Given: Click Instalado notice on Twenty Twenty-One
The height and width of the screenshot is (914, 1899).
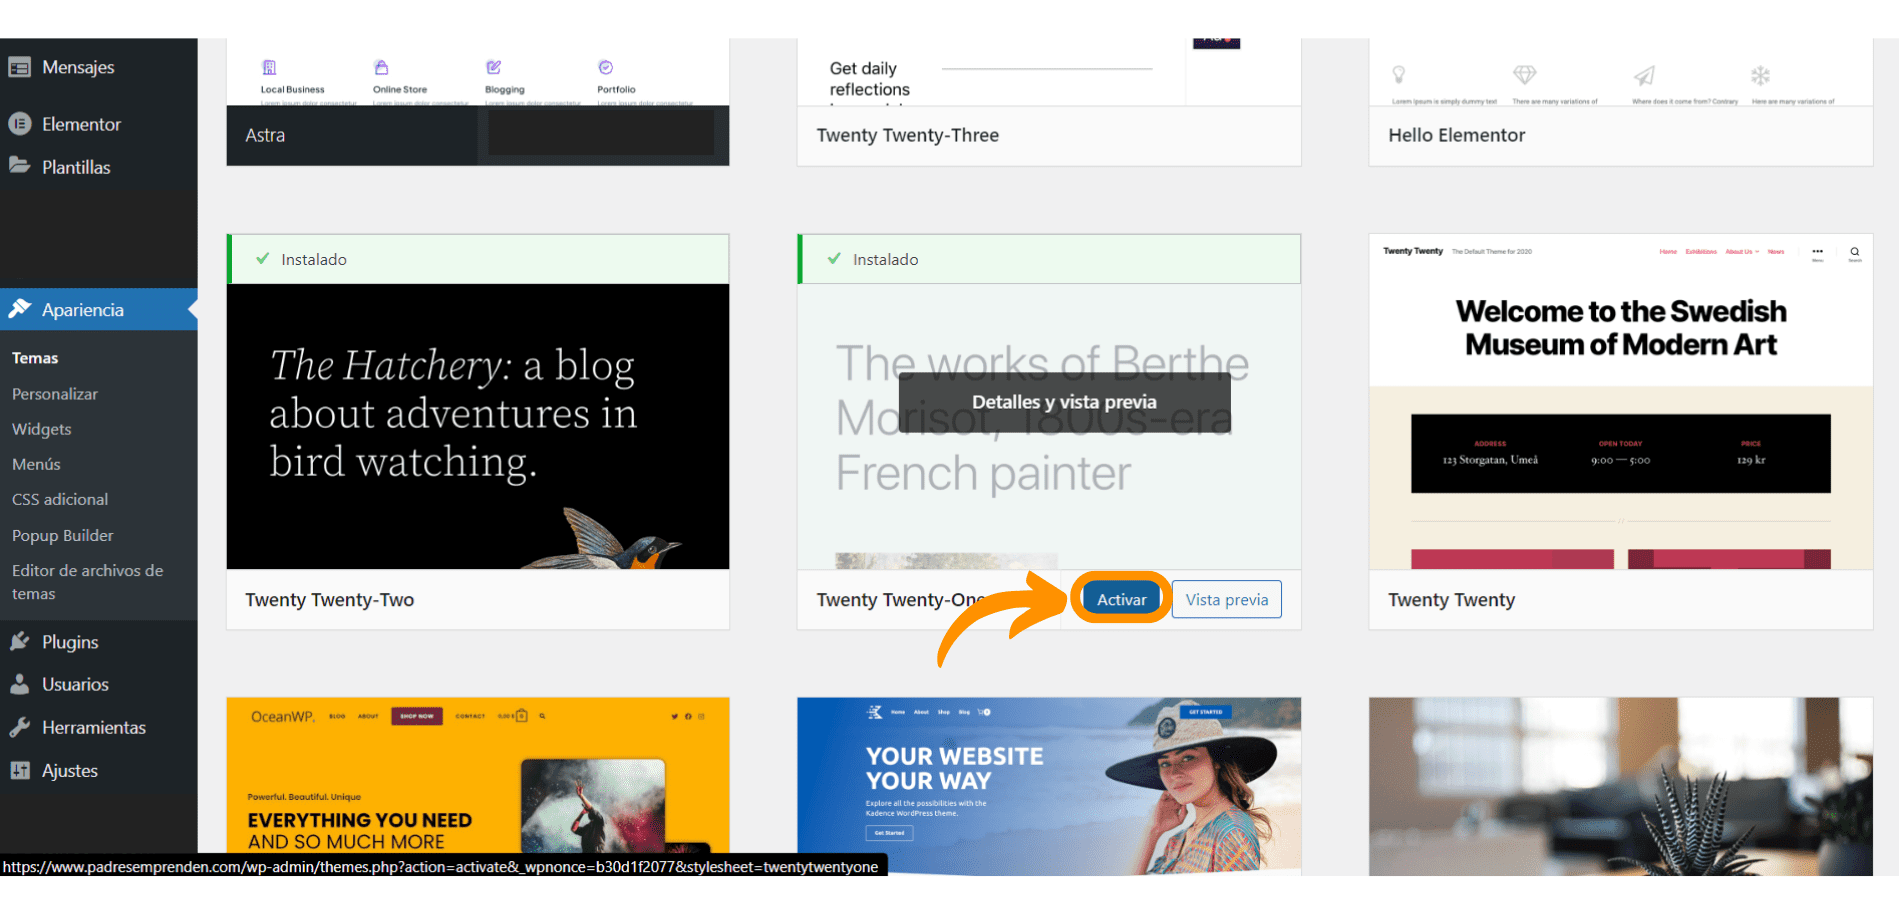Looking at the screenshot, I should click(1049, 260).
